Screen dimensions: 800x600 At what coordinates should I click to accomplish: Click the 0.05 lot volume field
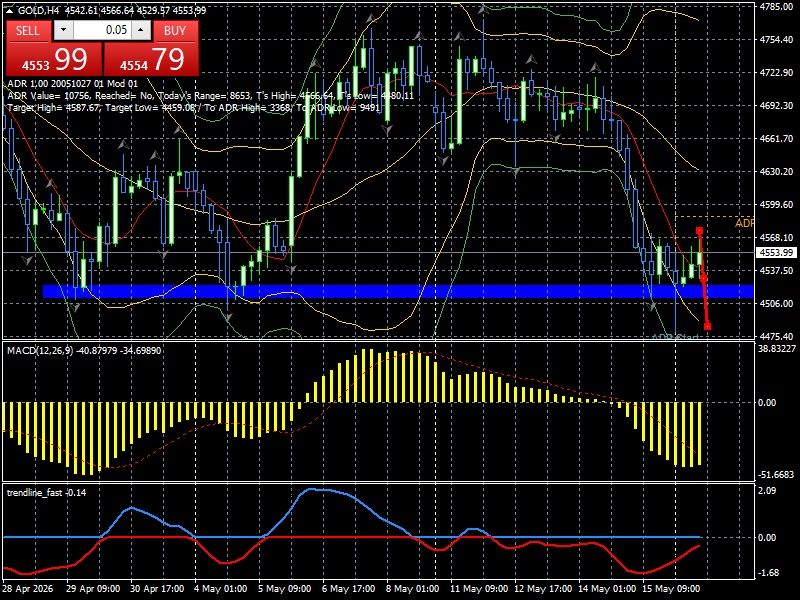(102, 30)
